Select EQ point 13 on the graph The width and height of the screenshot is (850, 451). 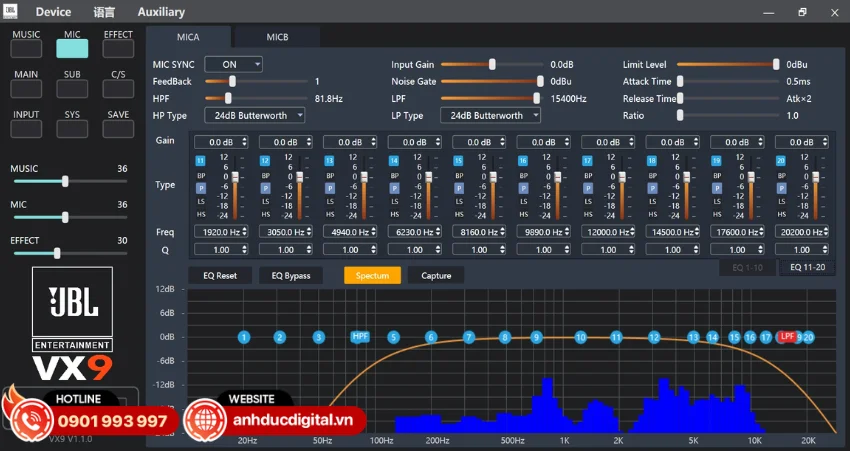click(693, 337)
